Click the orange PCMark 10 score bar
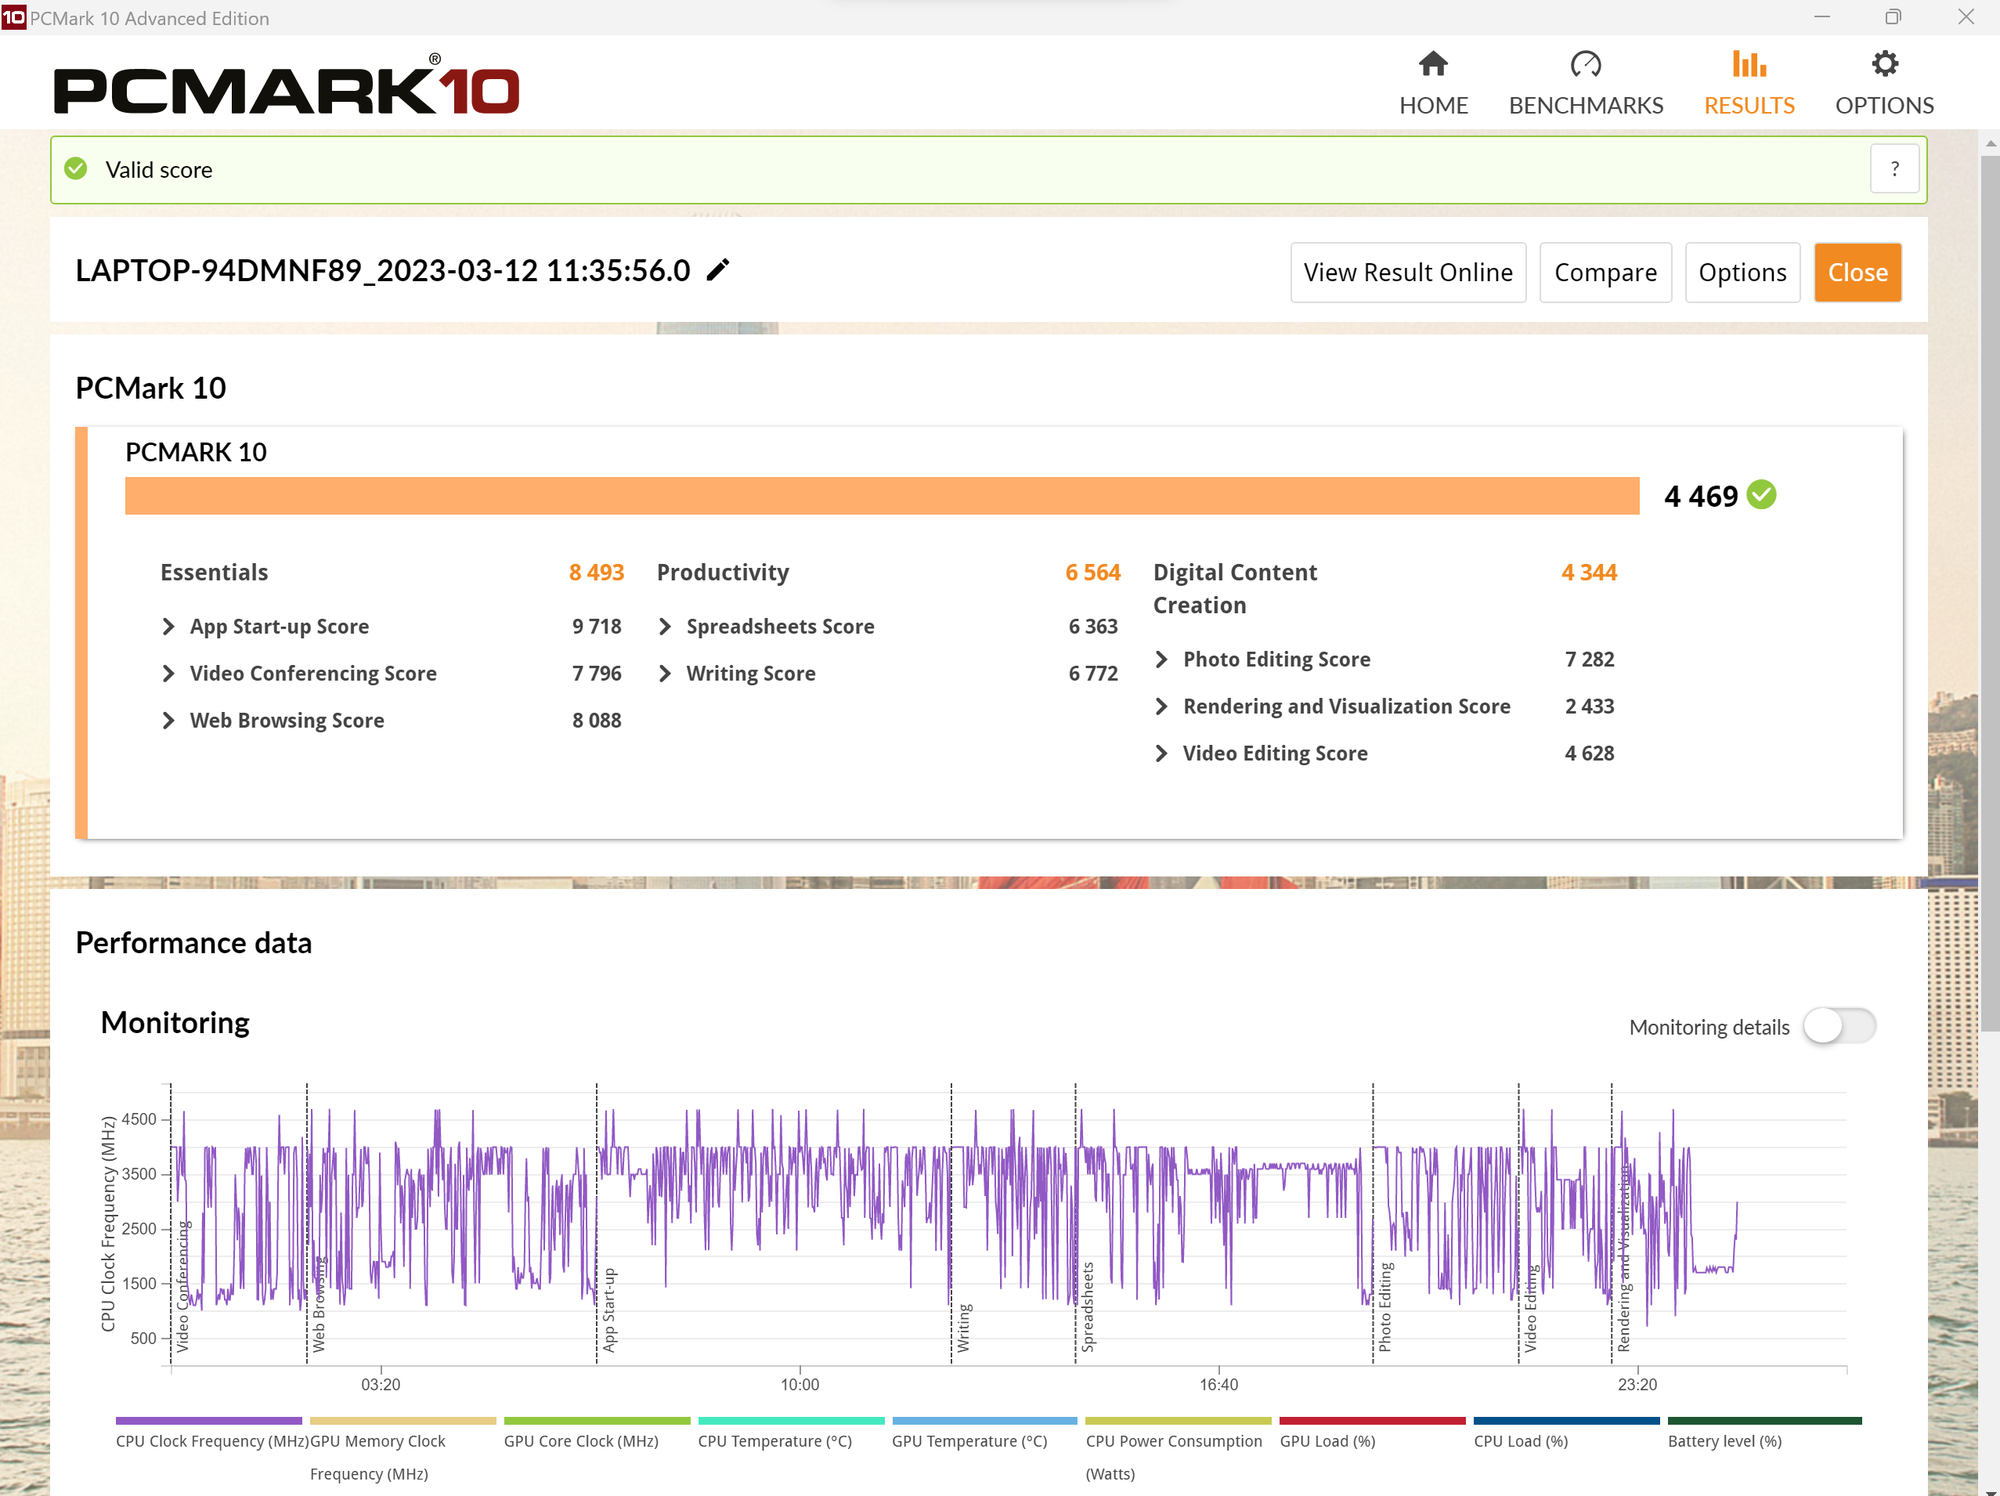Image resolution: width=2000 pixels, height=1496 pixels. click(x=882, y=496)
